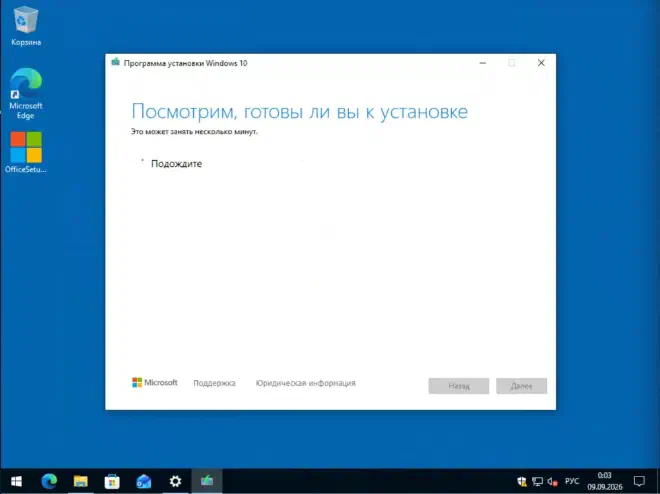Open the Юридическая информация link

click(x=306, y=383)
